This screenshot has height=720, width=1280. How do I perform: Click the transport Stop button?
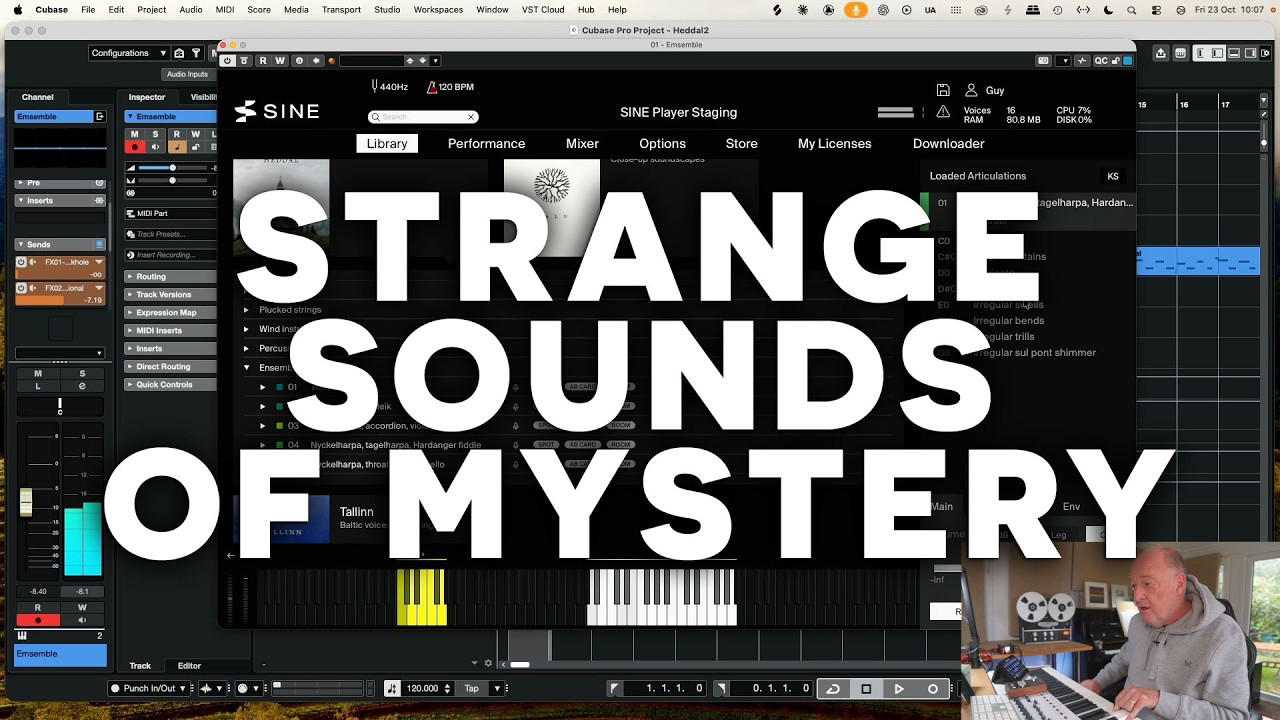pyautogui.click(x=866, y=689)
